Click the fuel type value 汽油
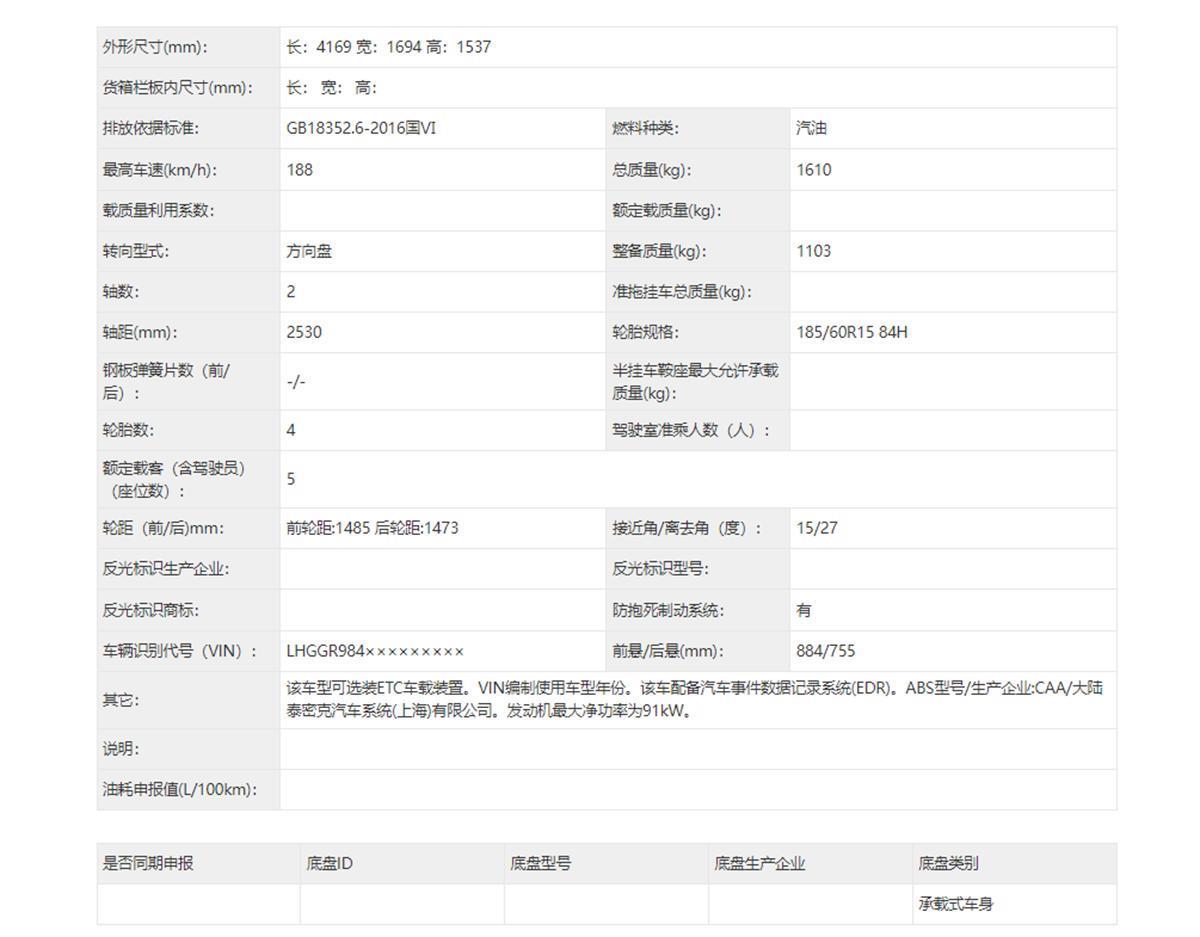This screenshot has width=1200, height=937. point(811,128)
